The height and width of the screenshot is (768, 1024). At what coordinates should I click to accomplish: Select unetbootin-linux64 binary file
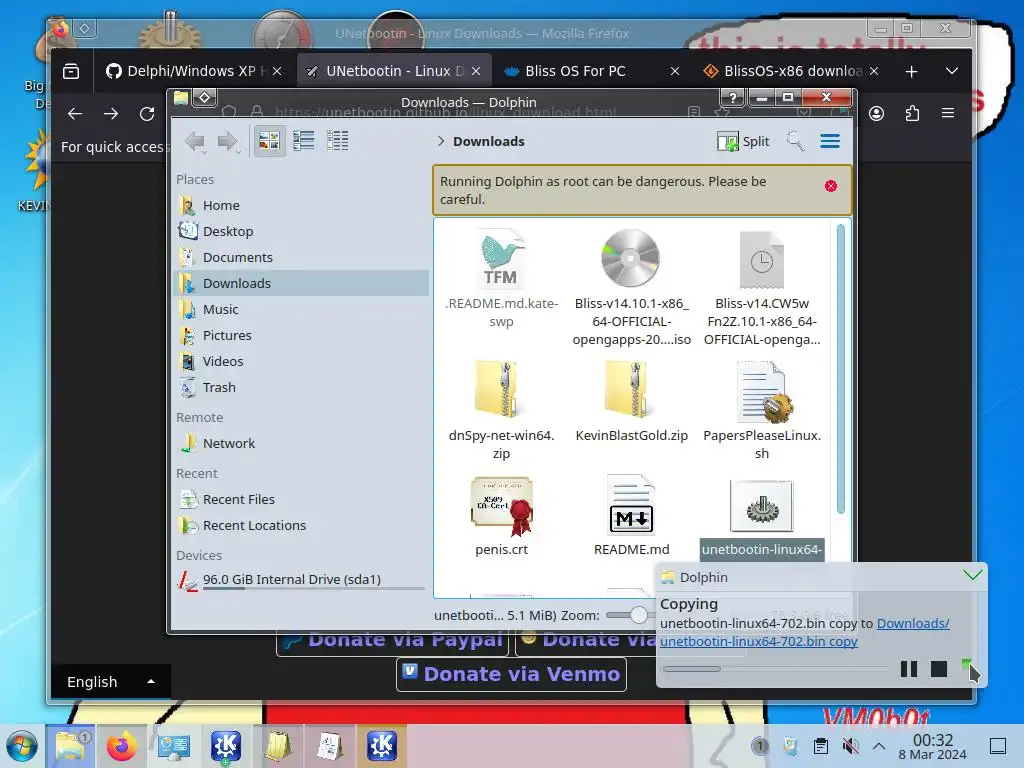(x=761, y=519)
